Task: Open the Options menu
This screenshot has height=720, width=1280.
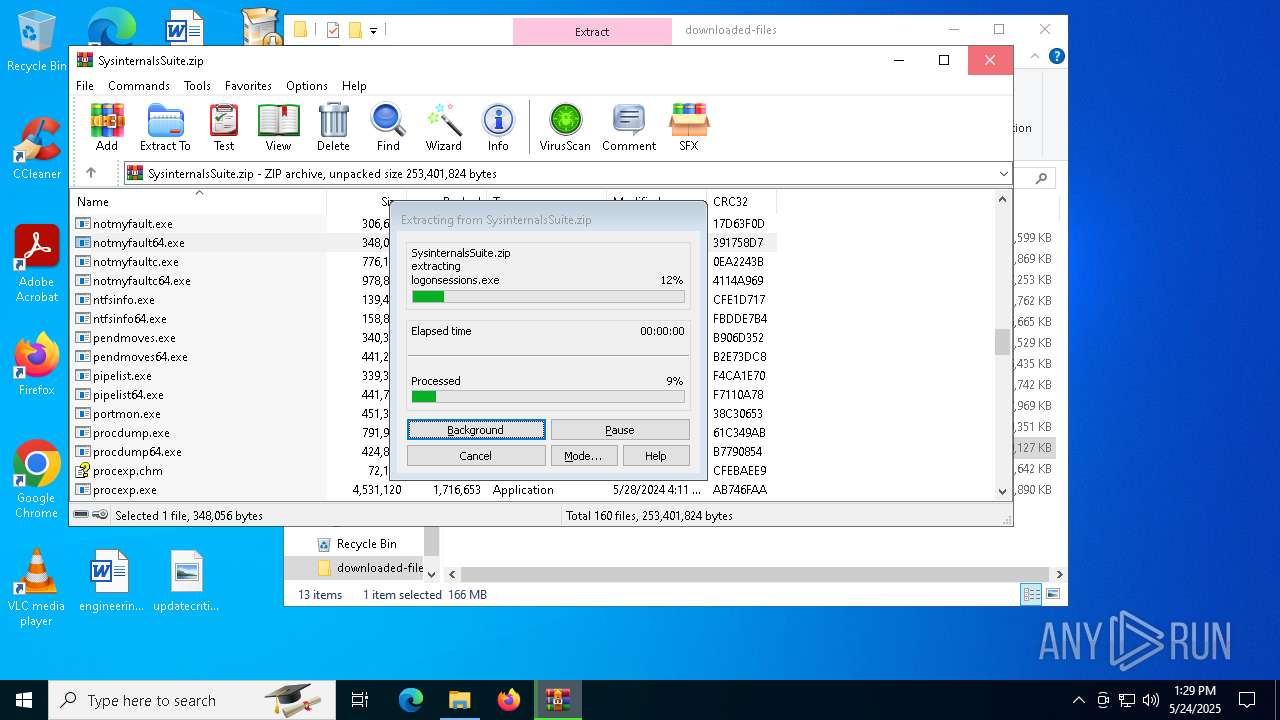Action: (306, 86)
